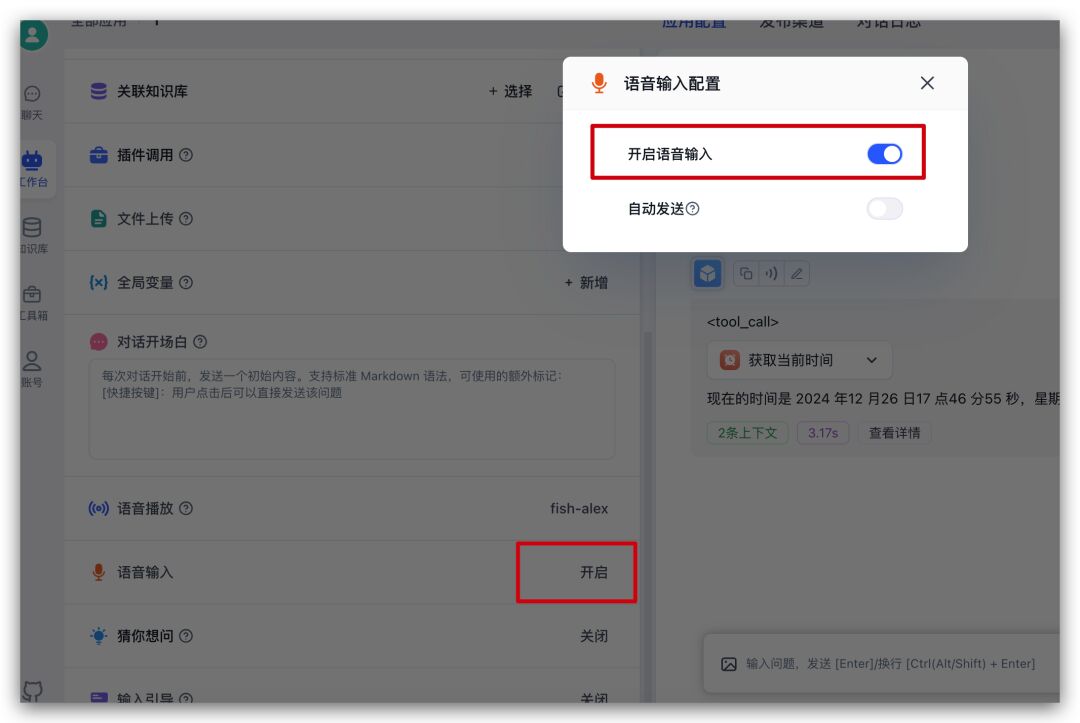The width and height of the screenshot is (1080, 723).
Task: Edit the reply with pencil icon
Action: point(796,273)
